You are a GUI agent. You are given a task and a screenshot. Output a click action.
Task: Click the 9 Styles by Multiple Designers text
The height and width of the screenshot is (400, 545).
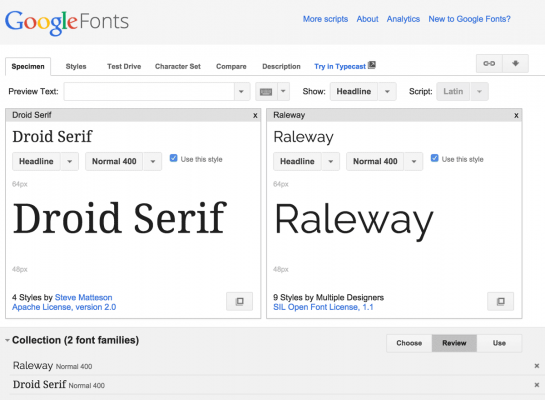(x=328, y=297)
